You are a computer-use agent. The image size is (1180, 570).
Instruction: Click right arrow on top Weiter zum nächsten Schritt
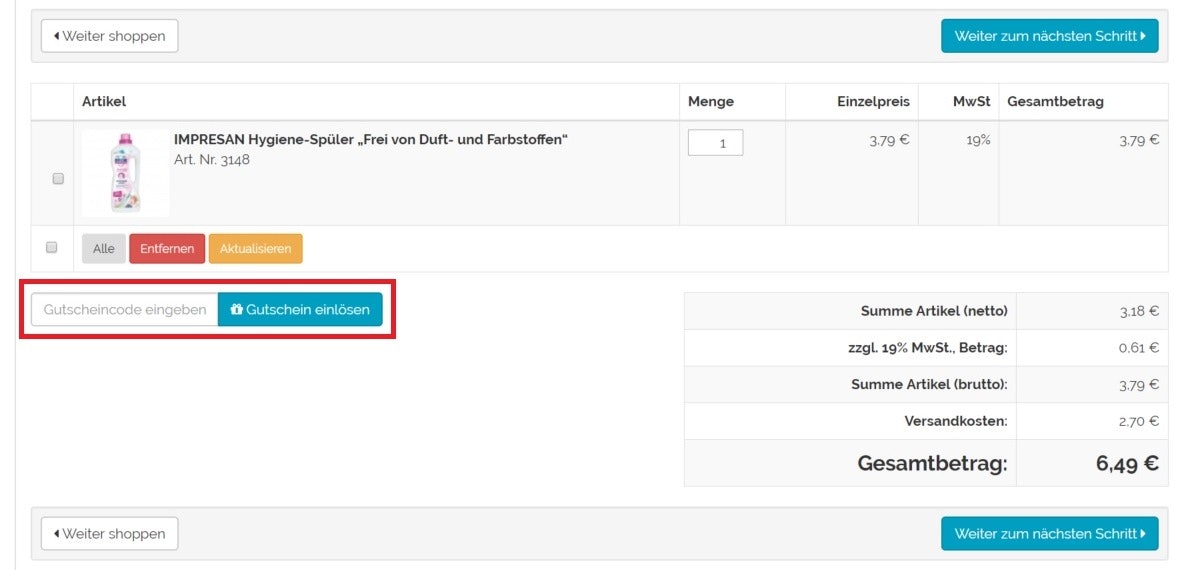click(x=1143, y=36)
